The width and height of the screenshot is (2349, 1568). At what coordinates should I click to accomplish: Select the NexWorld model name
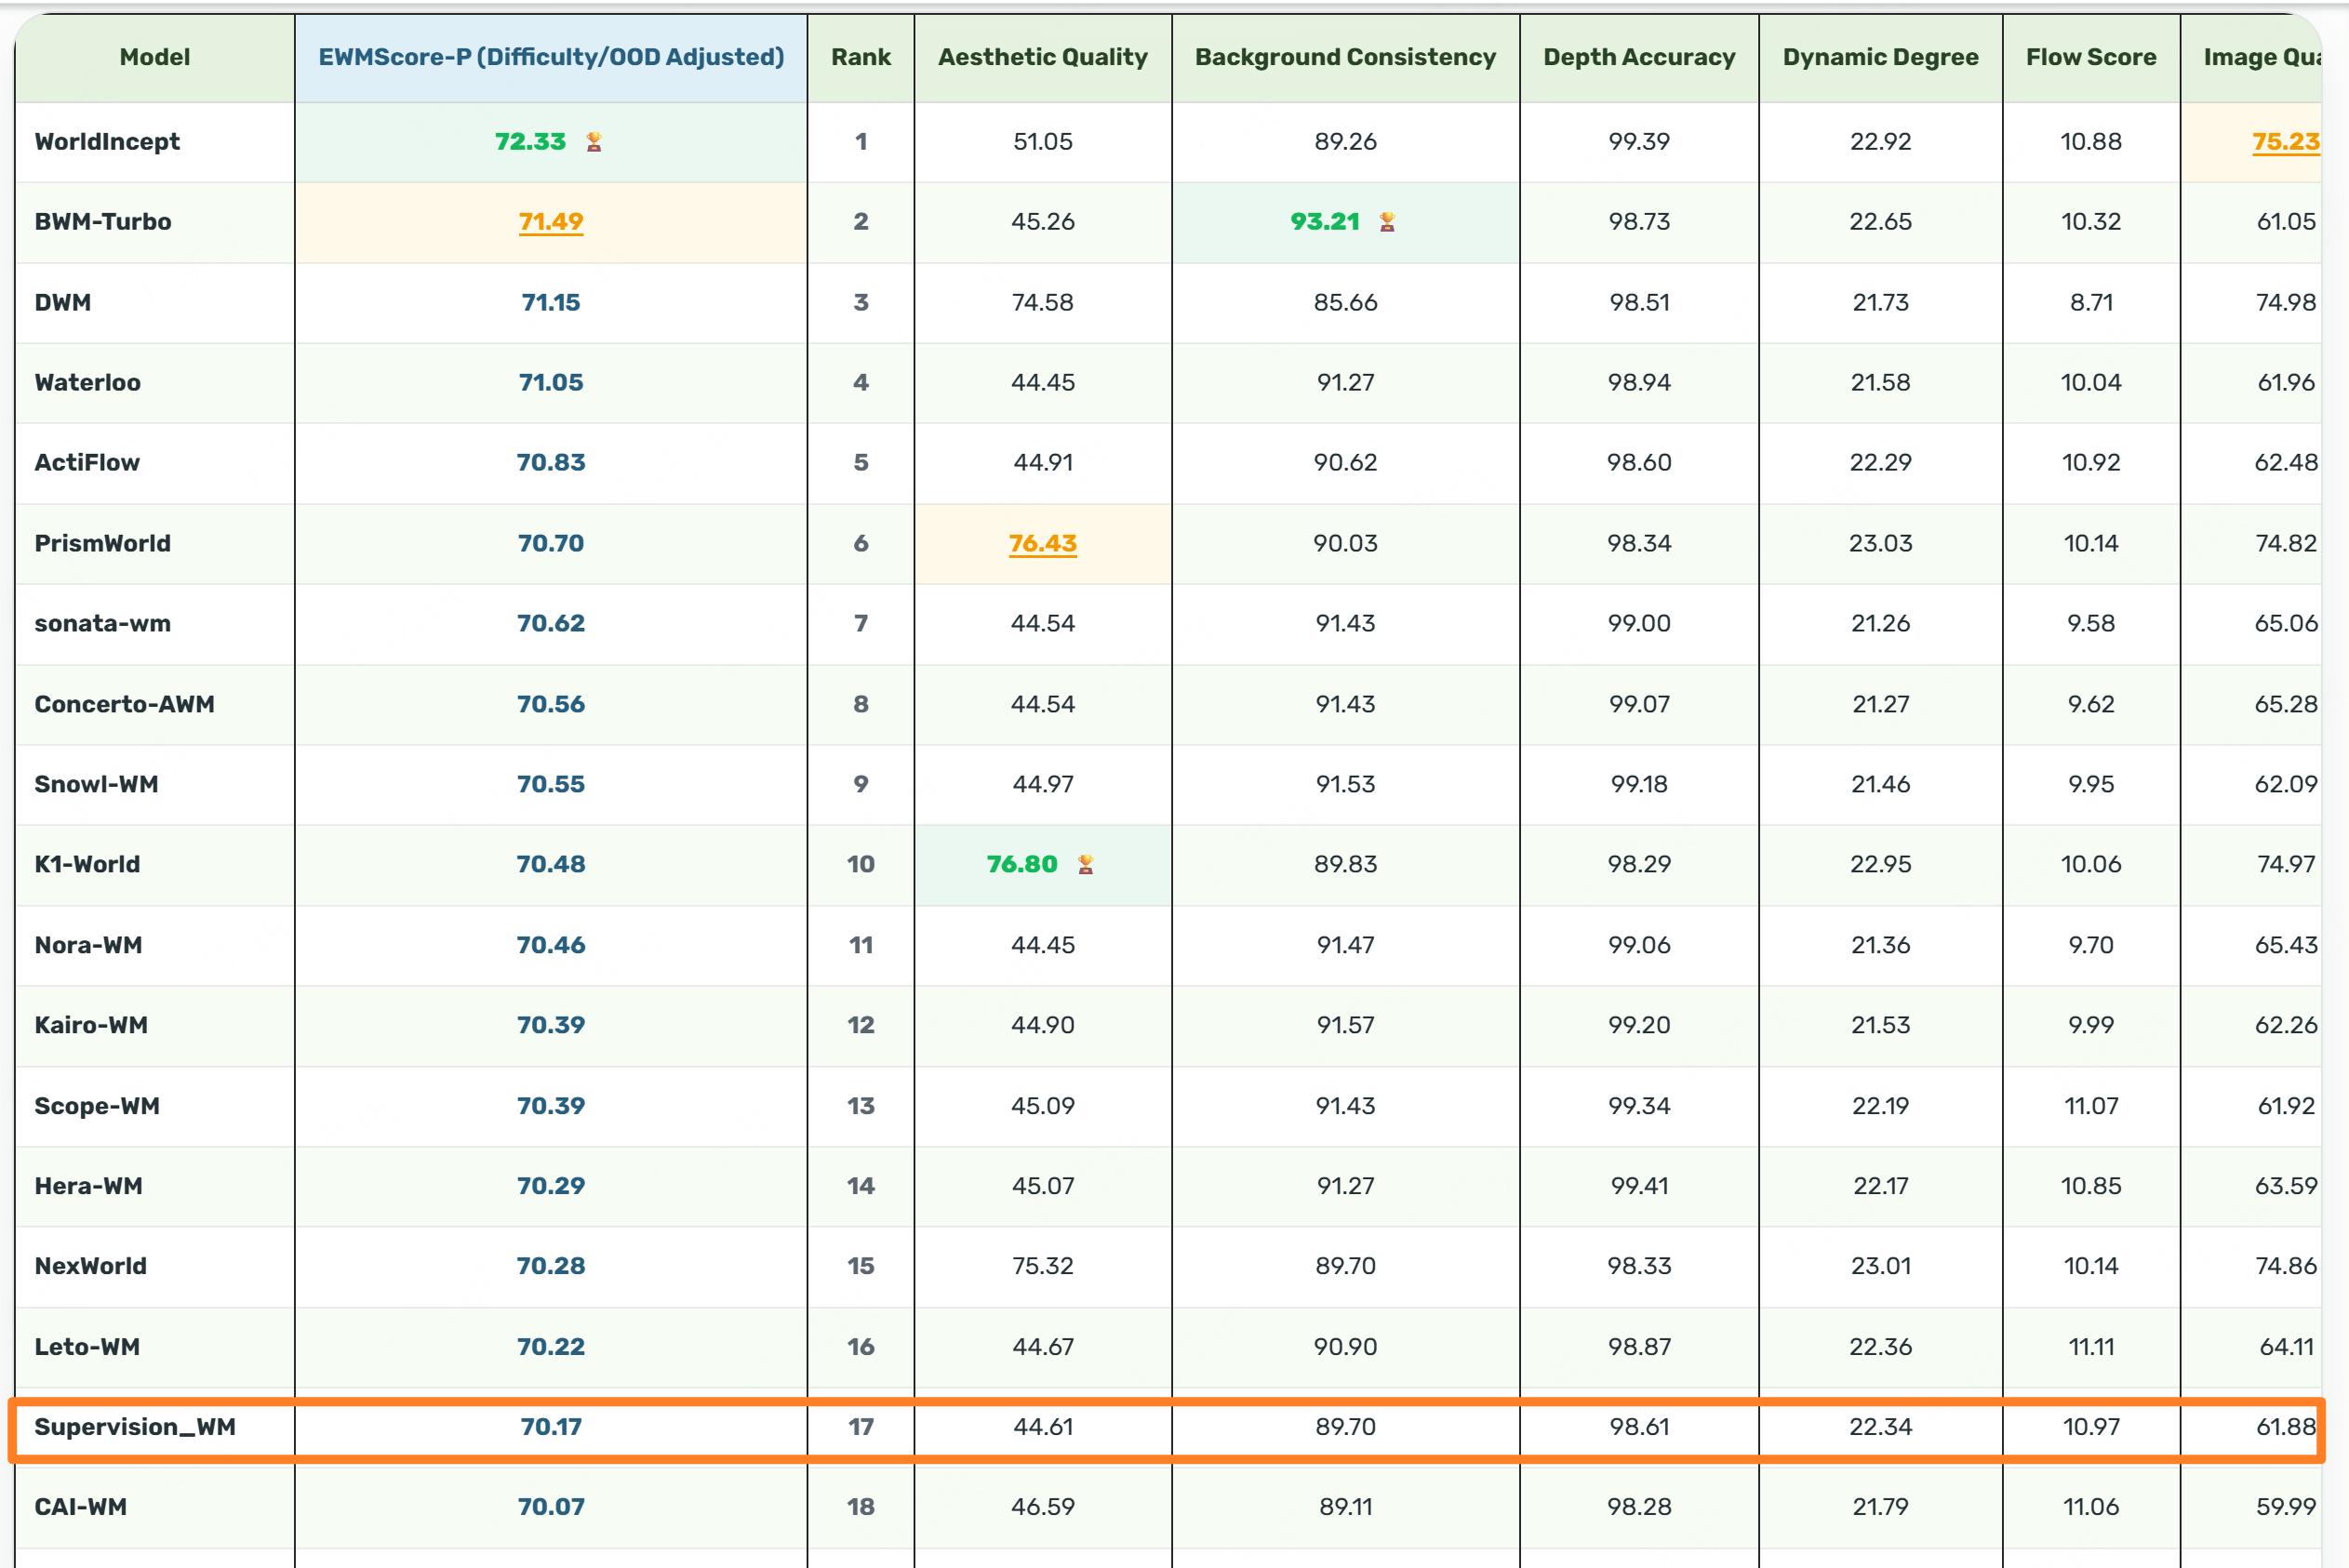tap(91, 1267)
